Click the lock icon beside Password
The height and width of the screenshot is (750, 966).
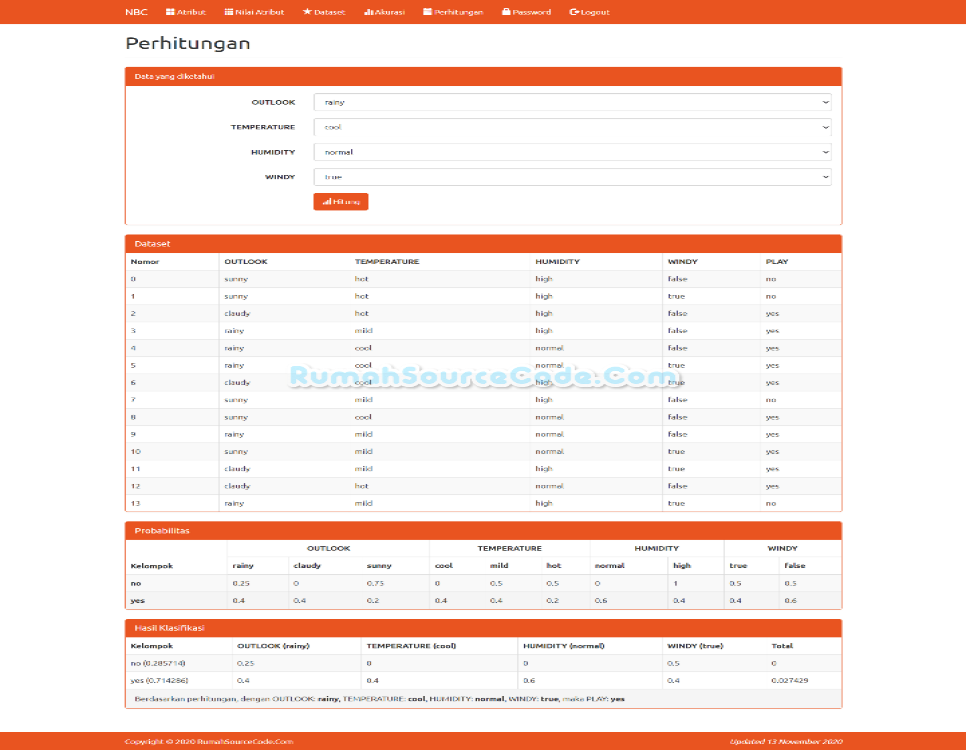509,12
